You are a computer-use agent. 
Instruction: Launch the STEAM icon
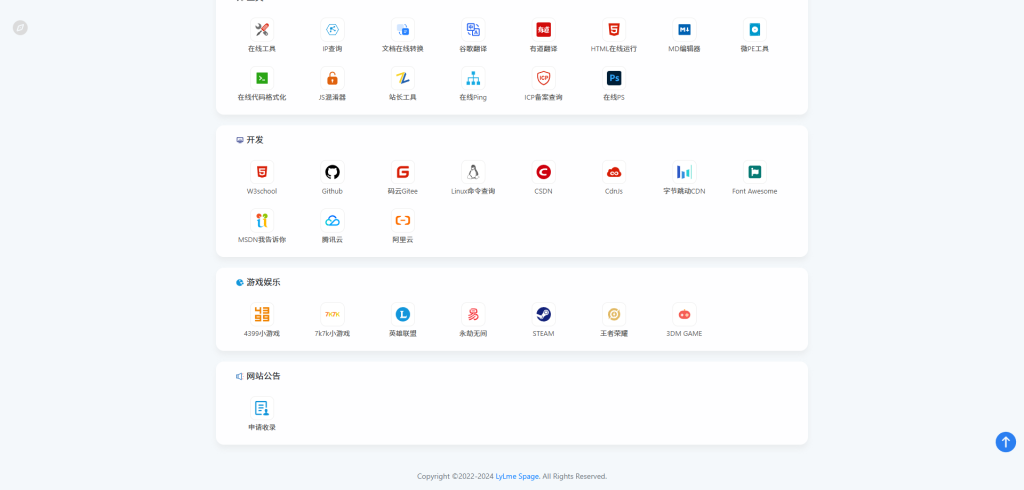pyautogui.click(x=543, y=314)
